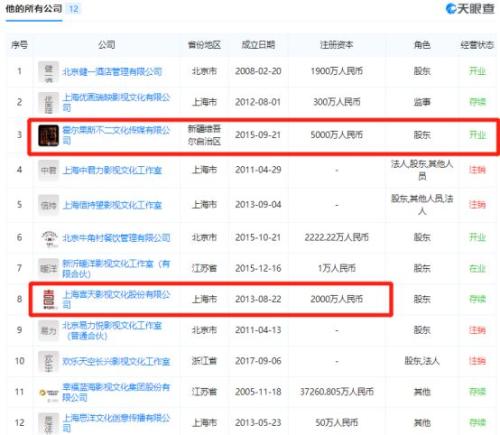Open company link in row 2 dated 2012-08-01
500x435 pixels.
tap(116, 102)
